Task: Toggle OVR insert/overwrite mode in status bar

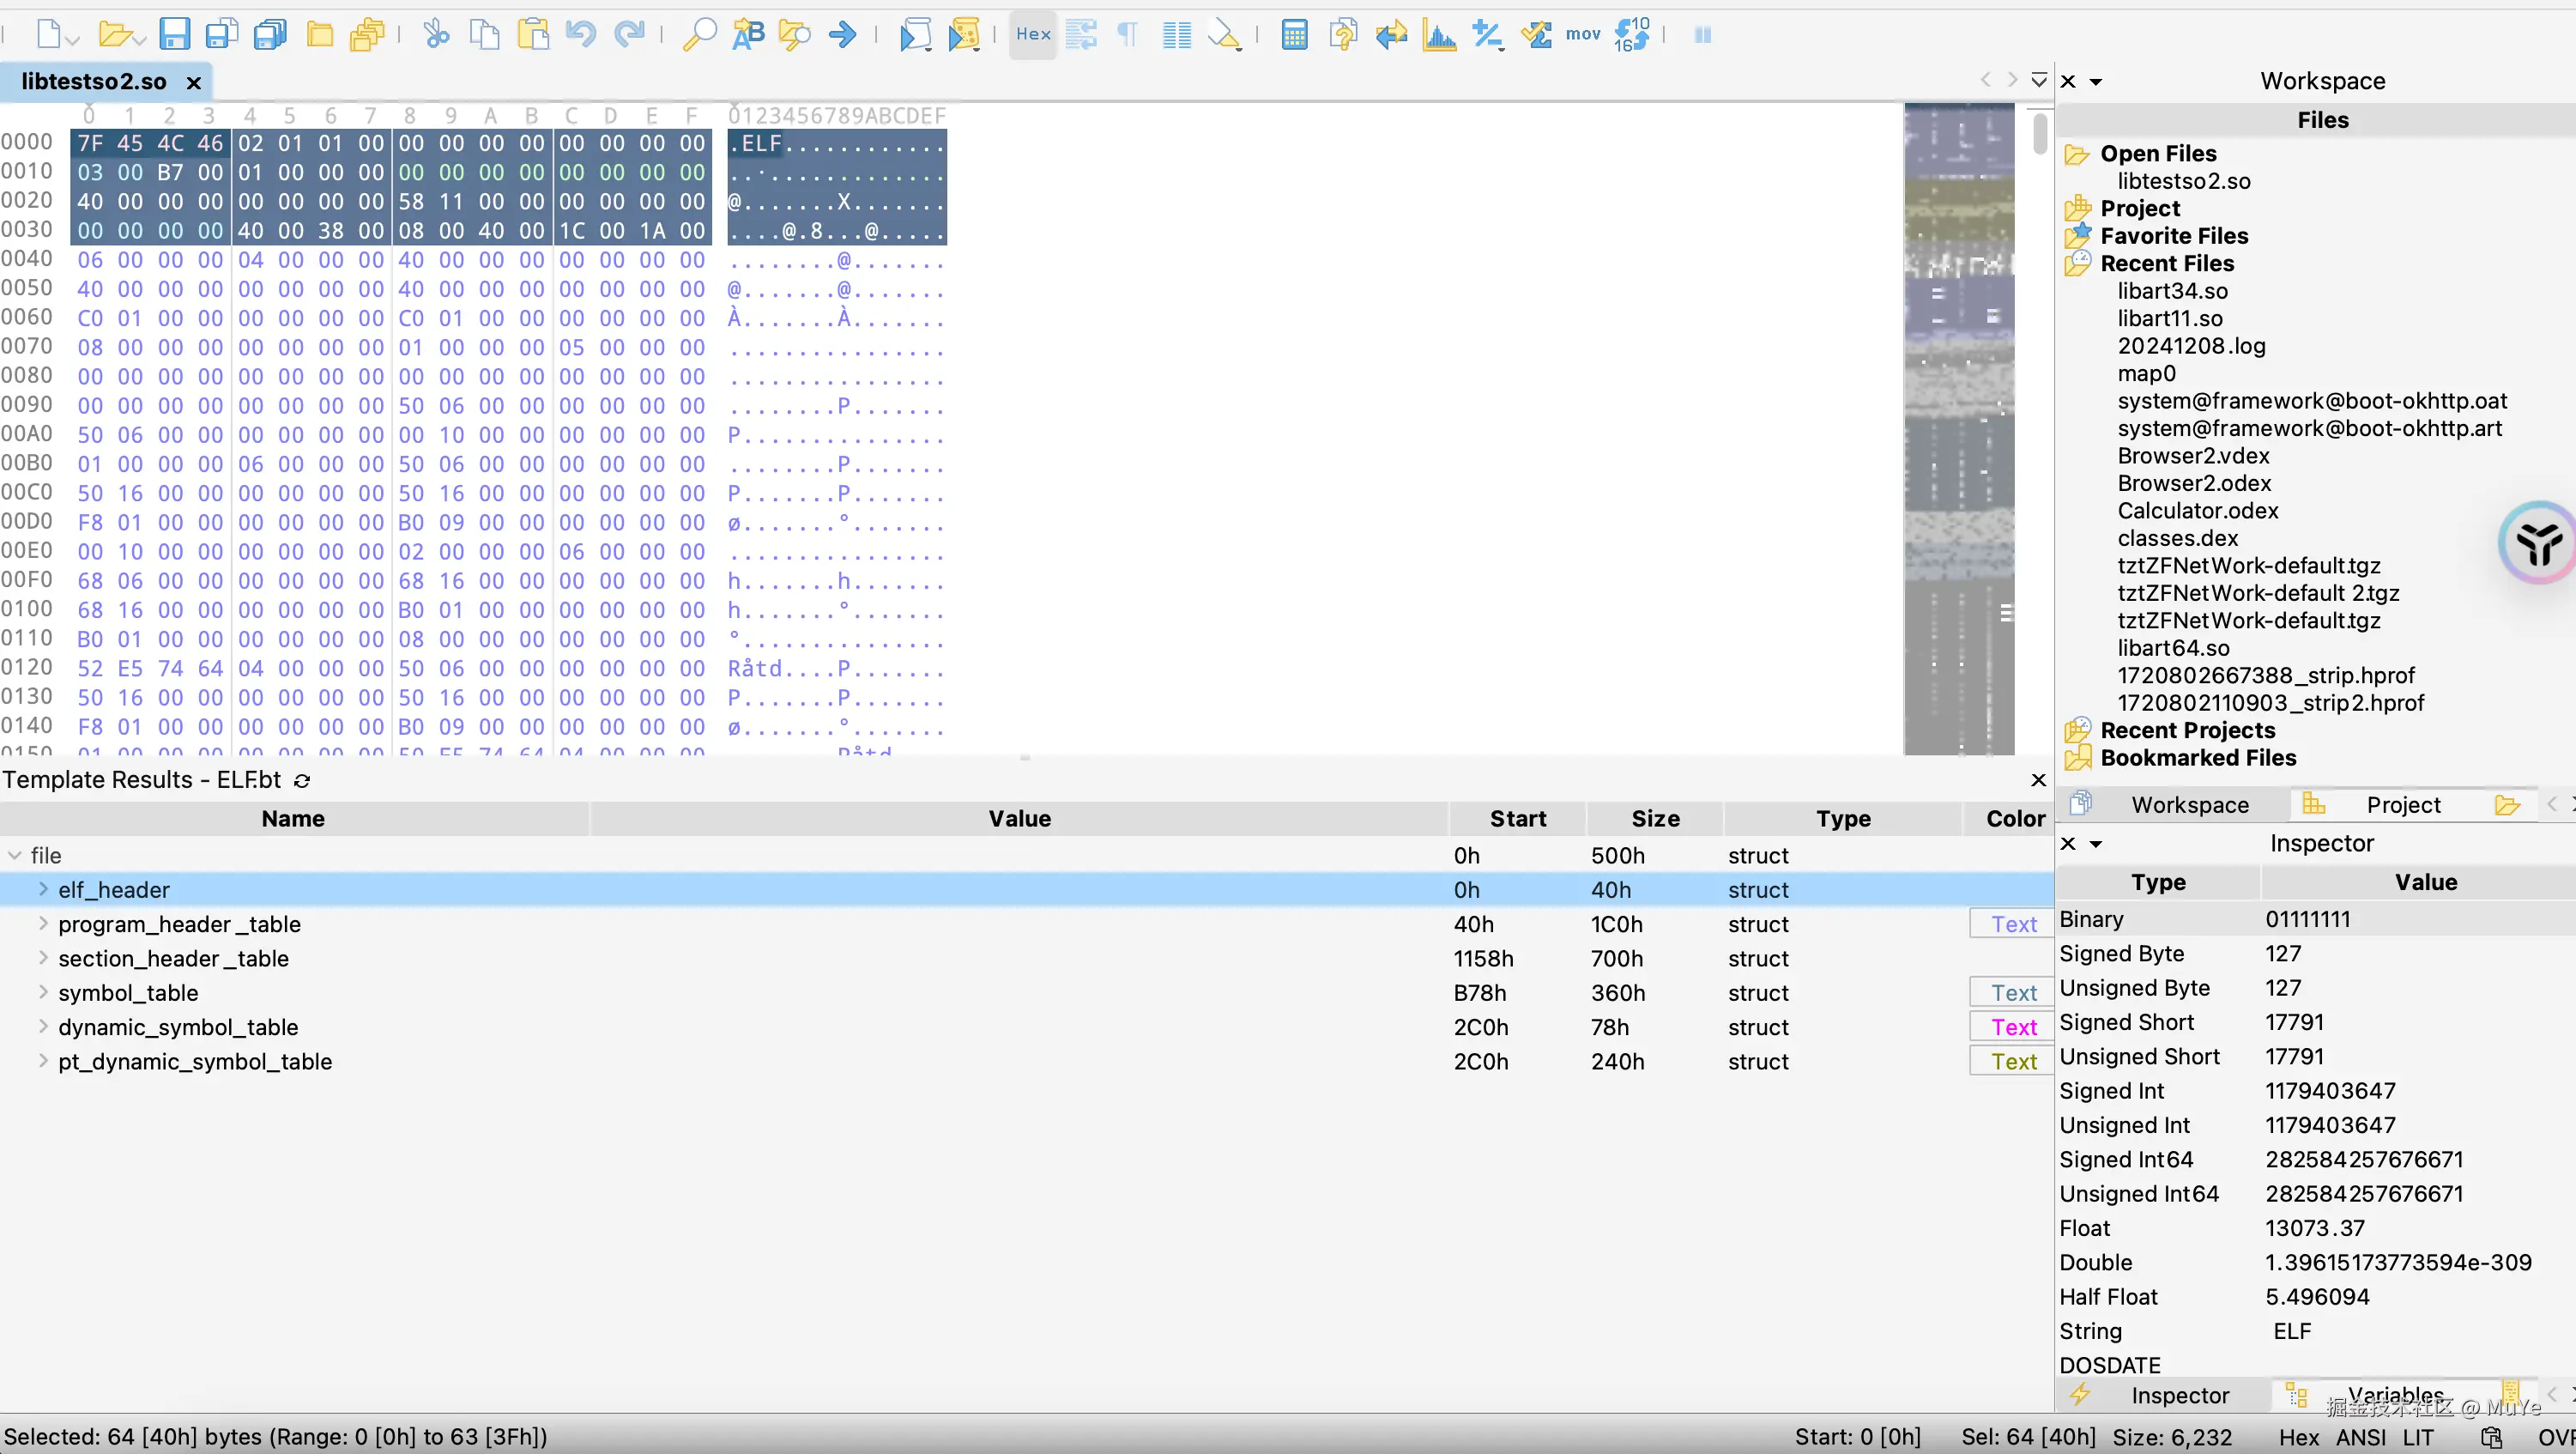Action: [2556, 1437]
